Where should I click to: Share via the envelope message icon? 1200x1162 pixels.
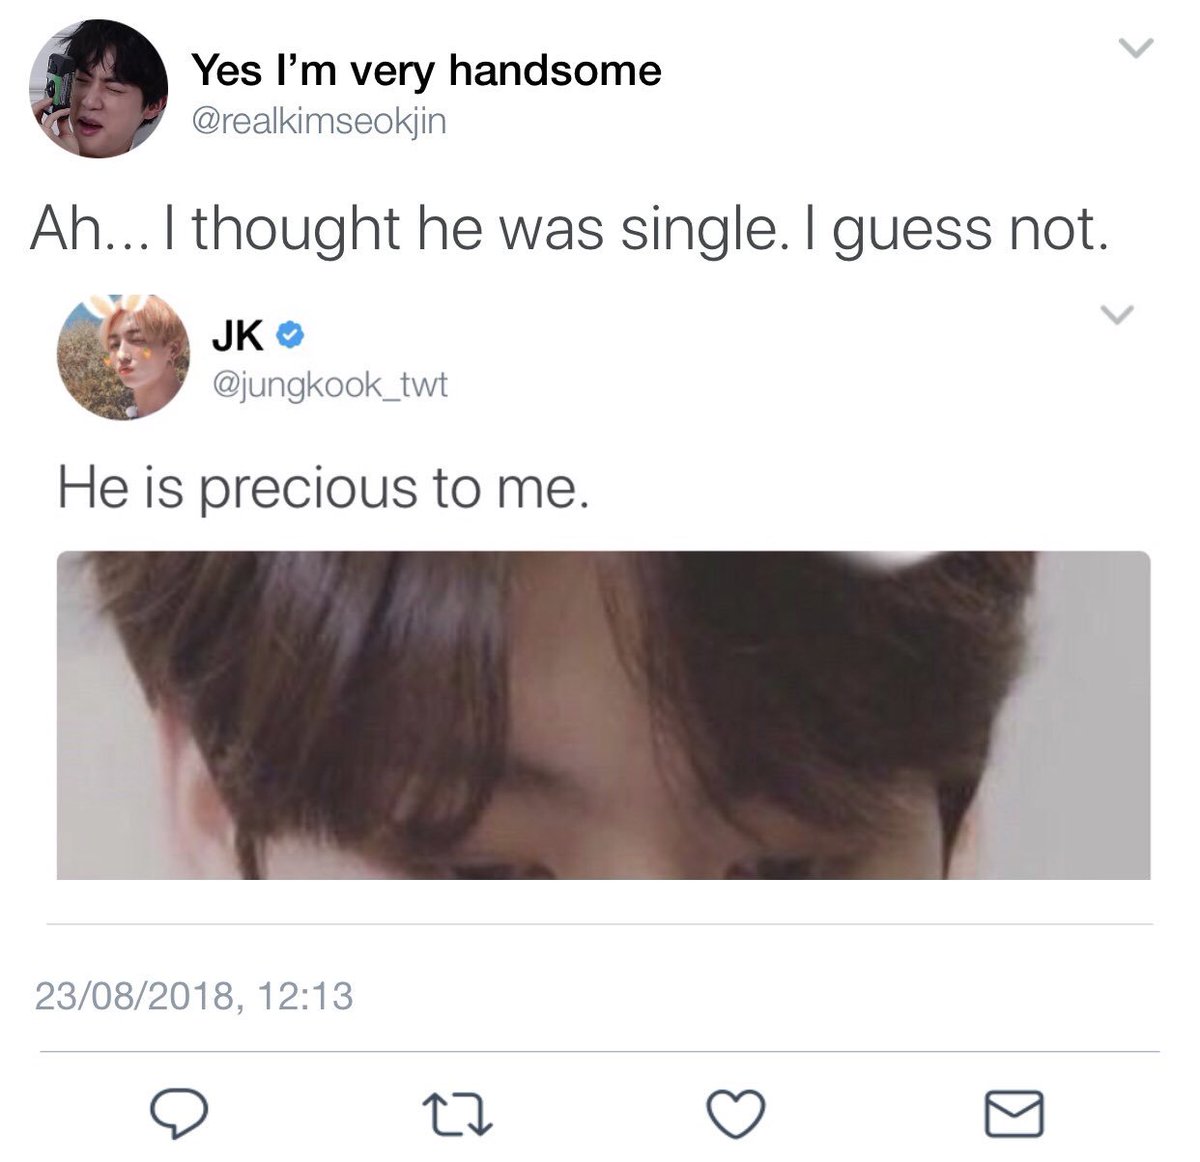pyautogui.click(x=1014, y=1113)
